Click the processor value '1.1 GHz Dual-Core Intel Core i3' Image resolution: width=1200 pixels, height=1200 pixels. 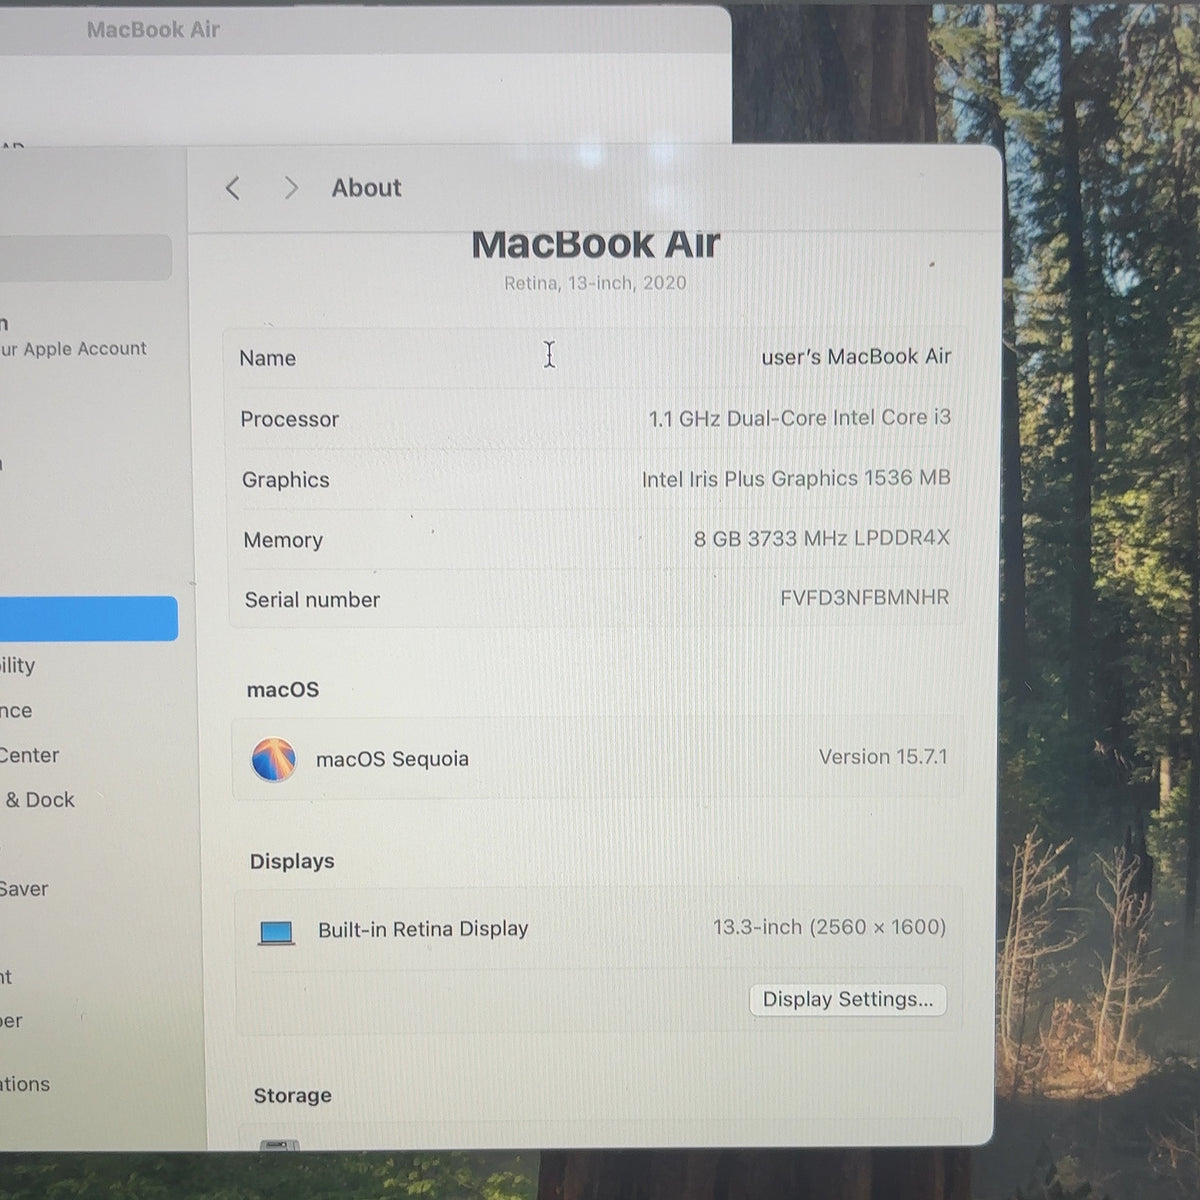[800, 418]
